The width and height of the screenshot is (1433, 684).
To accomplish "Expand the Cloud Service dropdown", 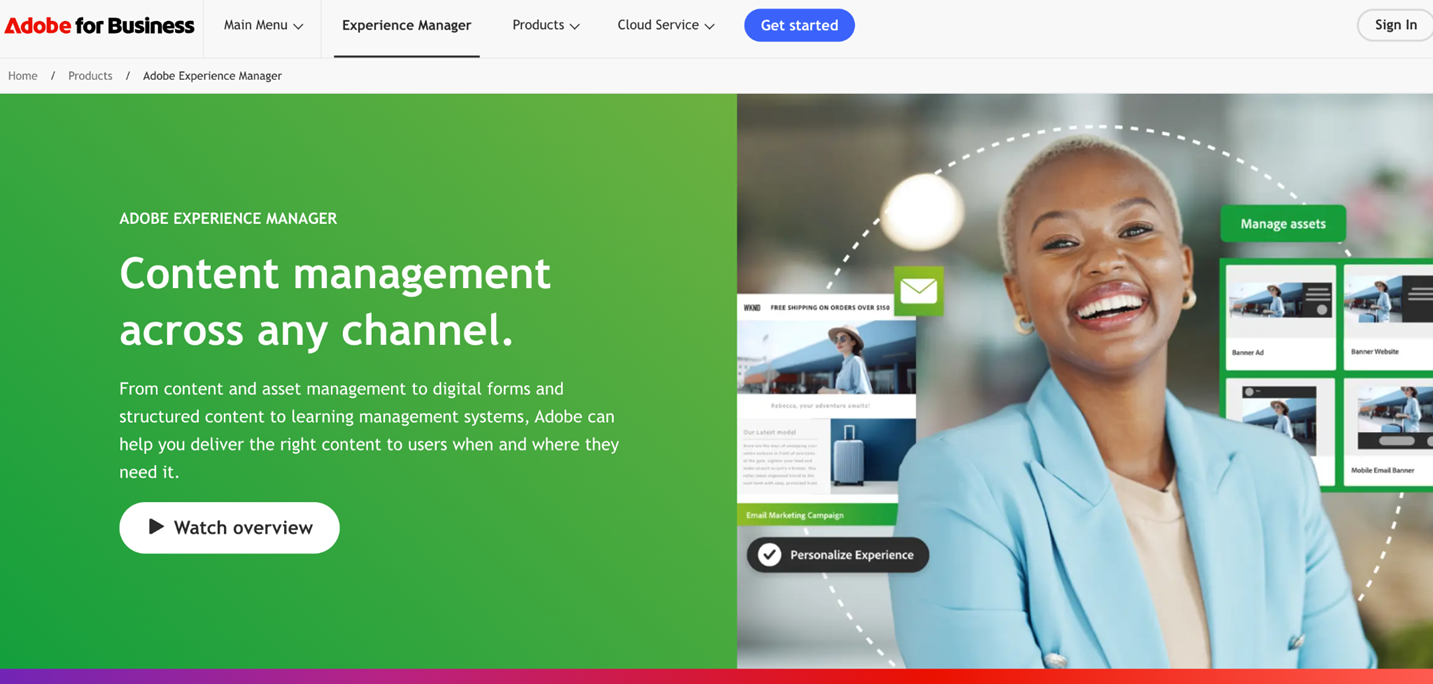I will (666, 26).
